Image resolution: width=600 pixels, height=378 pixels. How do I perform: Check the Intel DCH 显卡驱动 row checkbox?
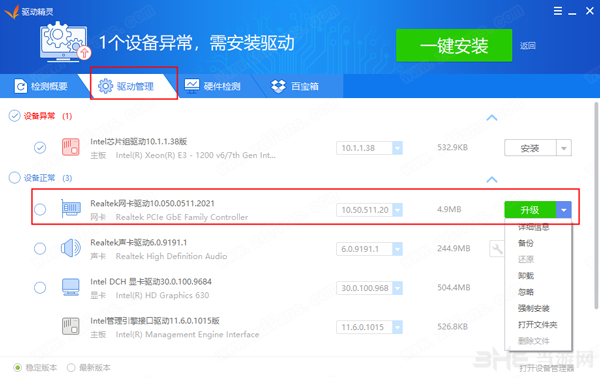point(40,288)
